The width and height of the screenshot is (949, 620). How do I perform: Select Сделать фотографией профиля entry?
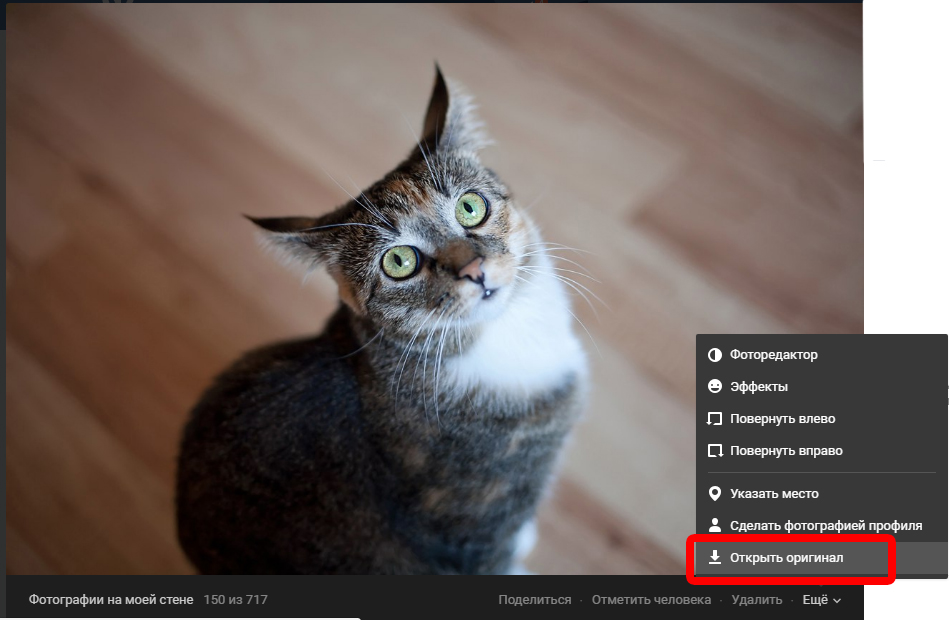tap(821, 526)
